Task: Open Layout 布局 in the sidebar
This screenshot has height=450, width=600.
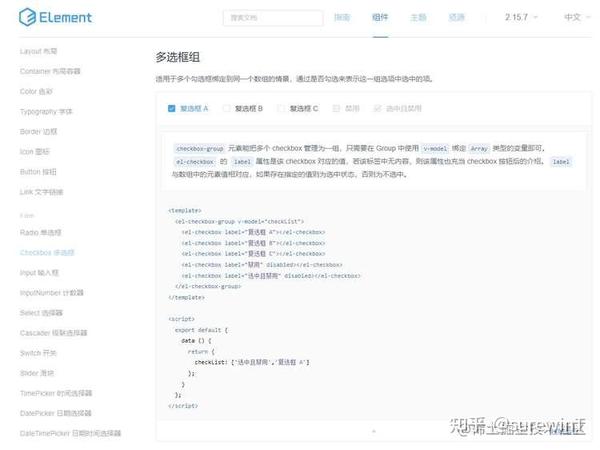Action: (x=38, y=51)
